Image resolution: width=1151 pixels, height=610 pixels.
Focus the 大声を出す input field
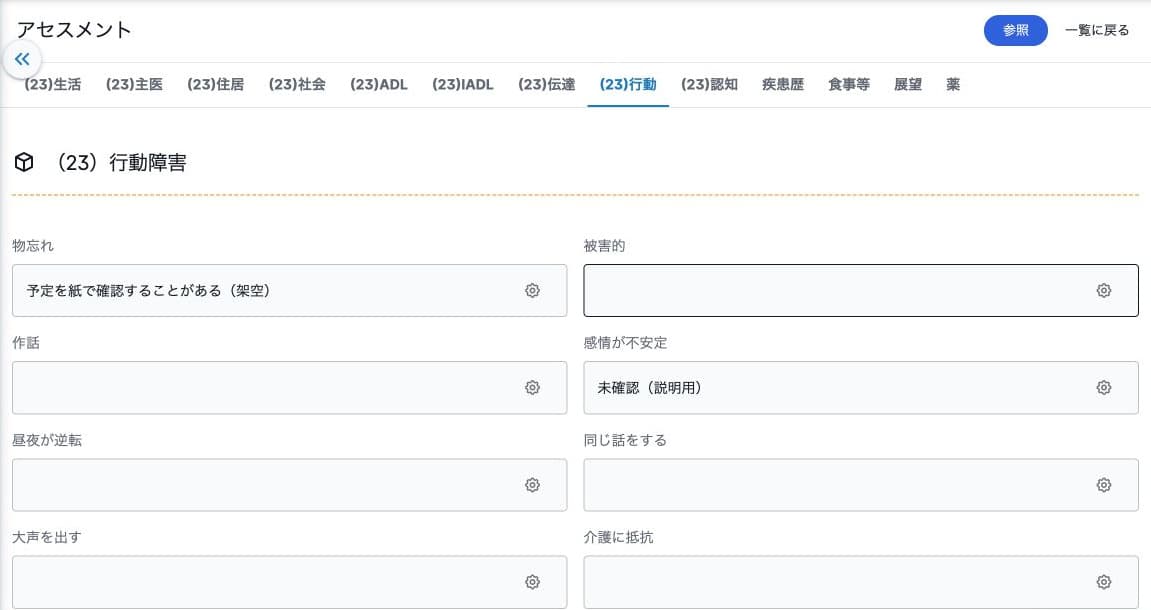tap(289, 582)
